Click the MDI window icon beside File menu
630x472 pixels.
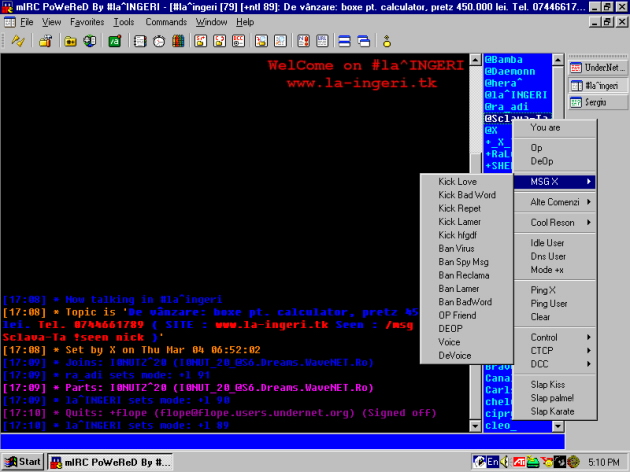coord(10,22)
